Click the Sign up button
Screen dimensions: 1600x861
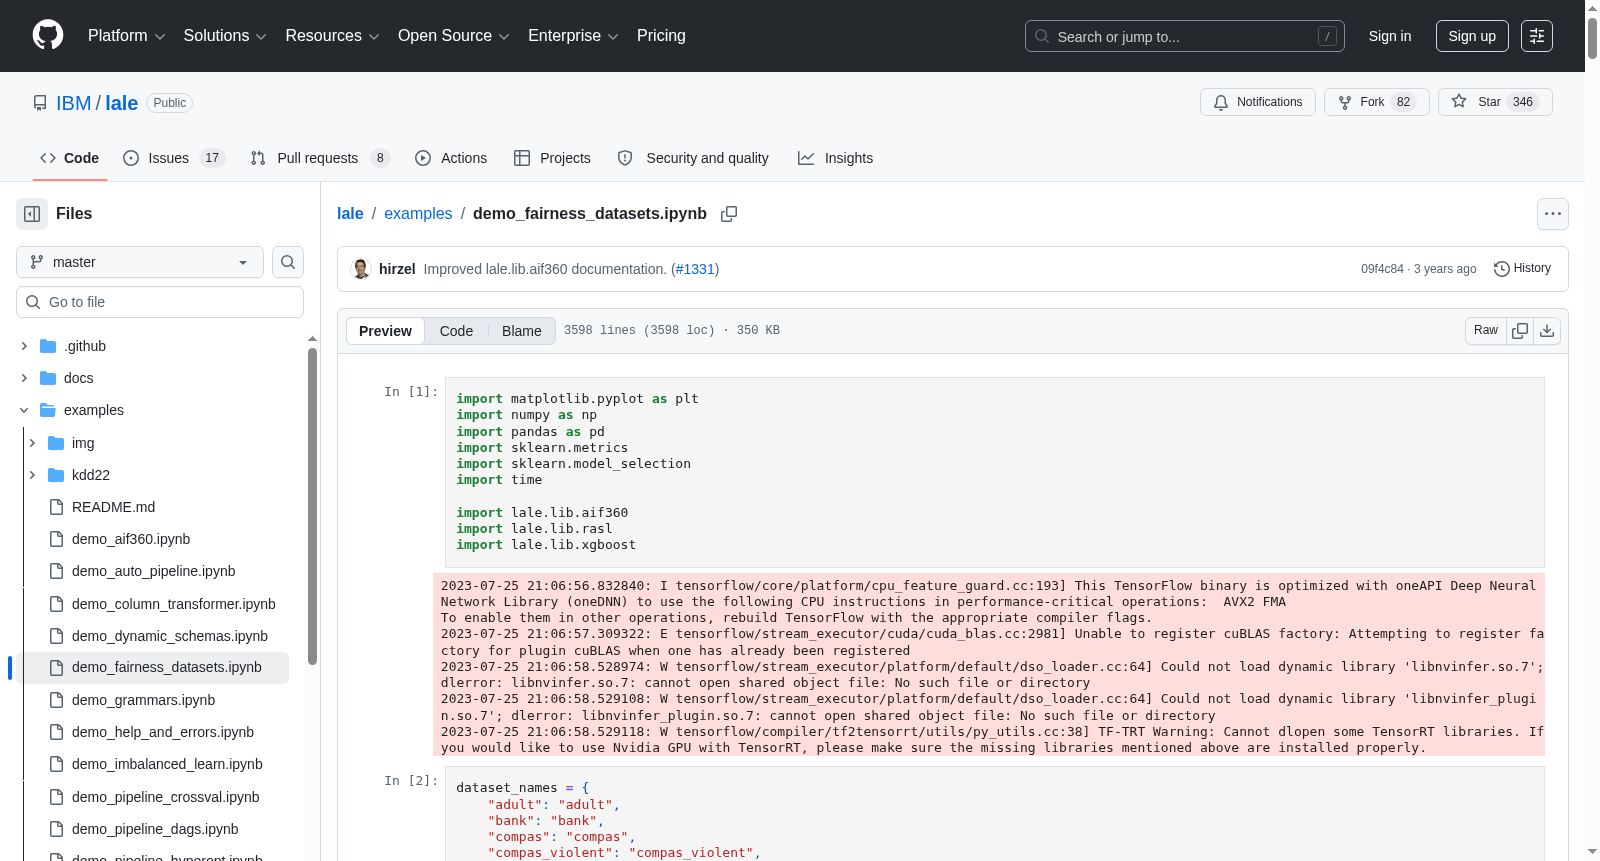click(x=1472, y=36)
